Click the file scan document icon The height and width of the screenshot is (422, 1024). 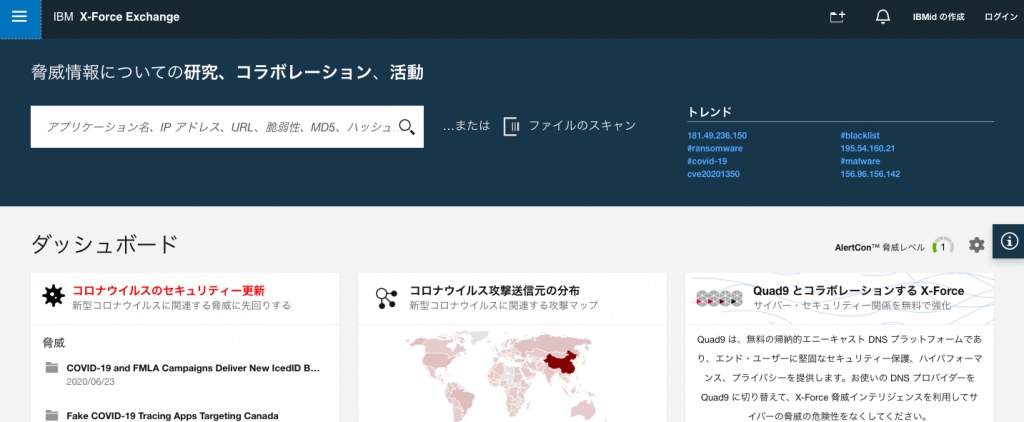click(511, 126)
